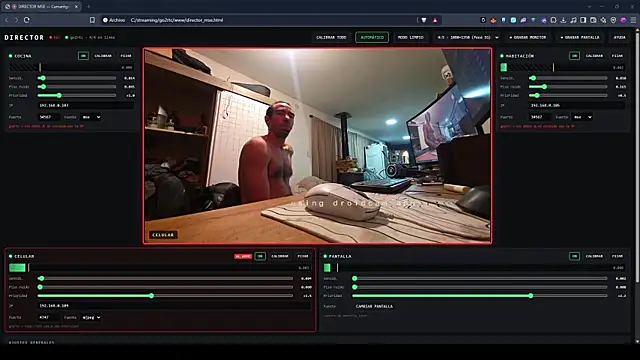
Task: Open the Habitación Fuente type dropdown
Action: click(582, 117)
